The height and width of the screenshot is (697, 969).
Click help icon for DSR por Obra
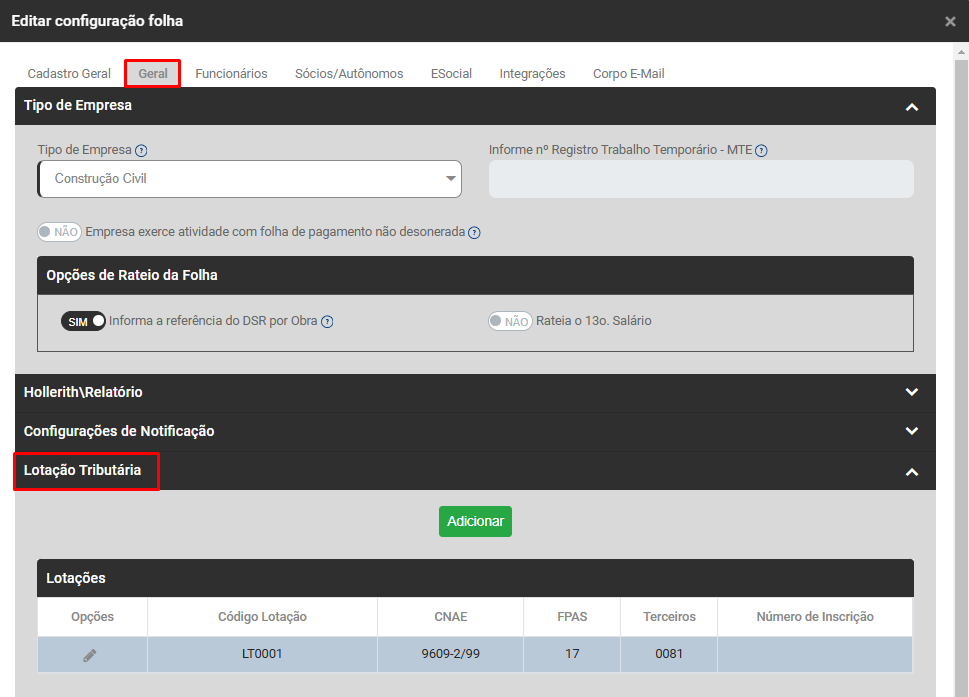click(327, 321)
